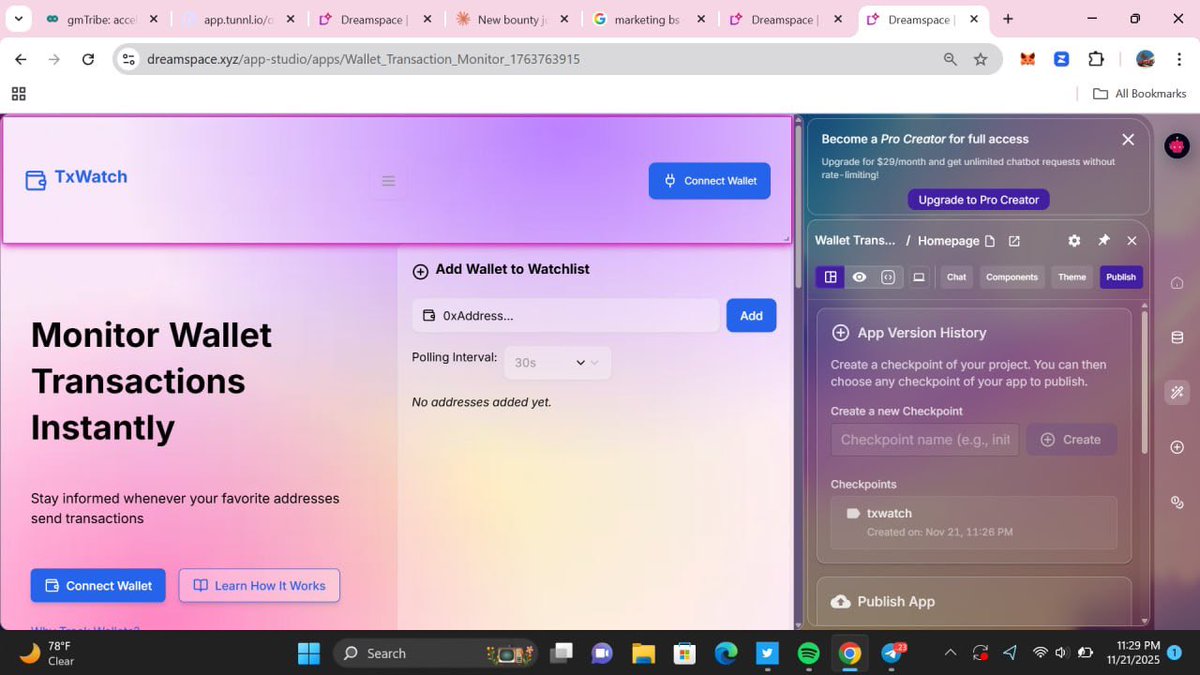Click the 0xAddress input field
This screenshot has height=675, width=1200.
(x=565, y=315)
